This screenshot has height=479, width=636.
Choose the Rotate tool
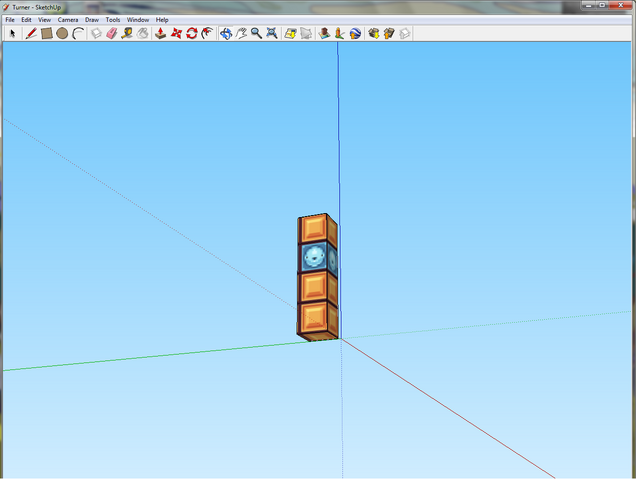(x=191, y=33)
